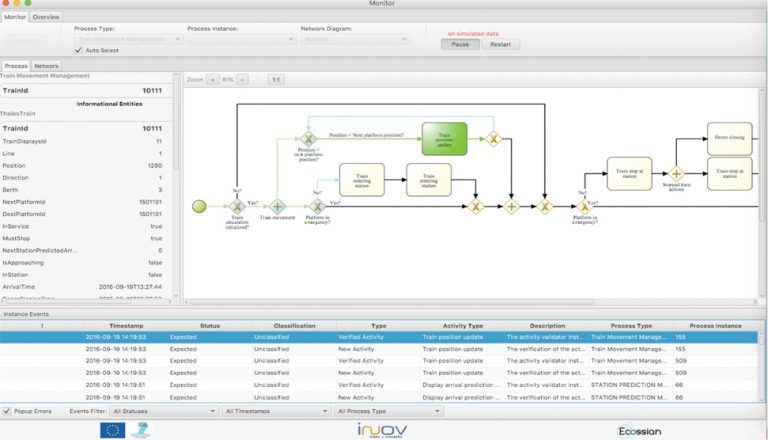Select the first 14:19:53 event row
Image resolution: width=768 pixels, height=440 pixels.
[380, 337]
